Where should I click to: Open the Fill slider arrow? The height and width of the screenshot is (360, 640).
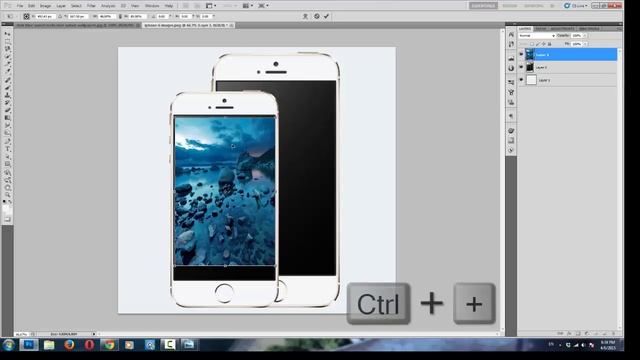pyautogui.click(x=585, y=44)
